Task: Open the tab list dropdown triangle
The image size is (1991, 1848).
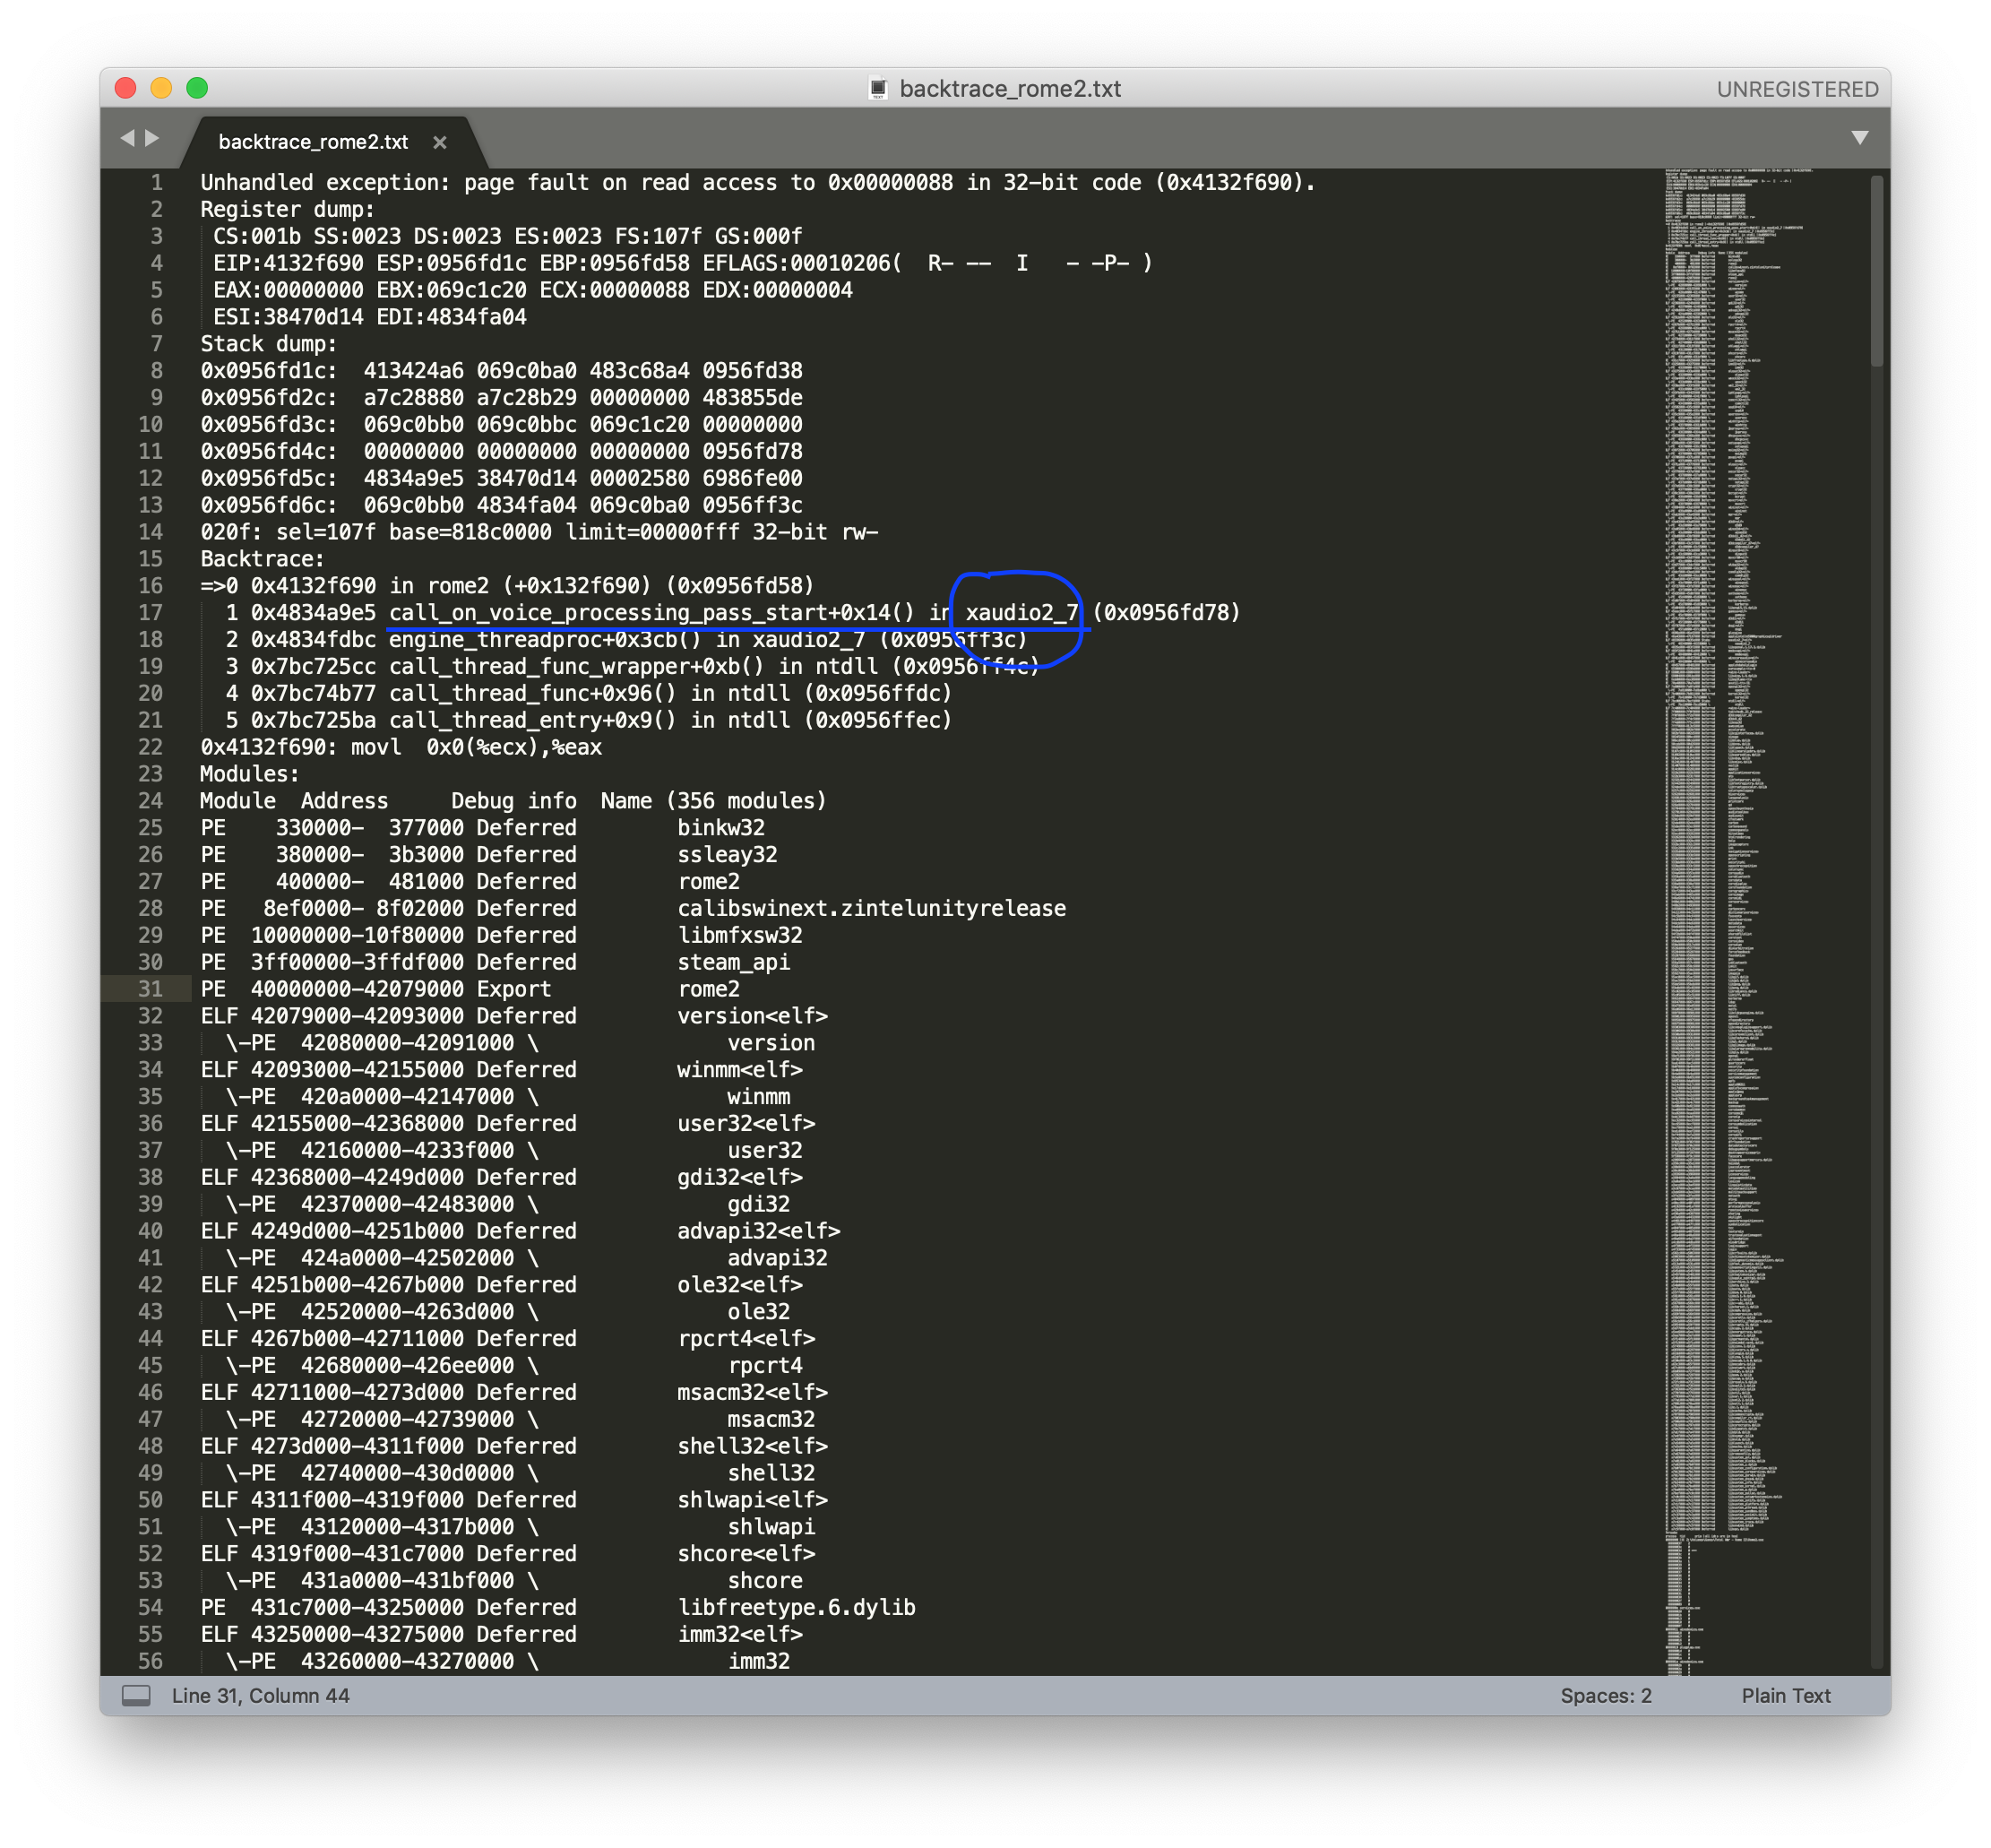Action: point(1859,138)
